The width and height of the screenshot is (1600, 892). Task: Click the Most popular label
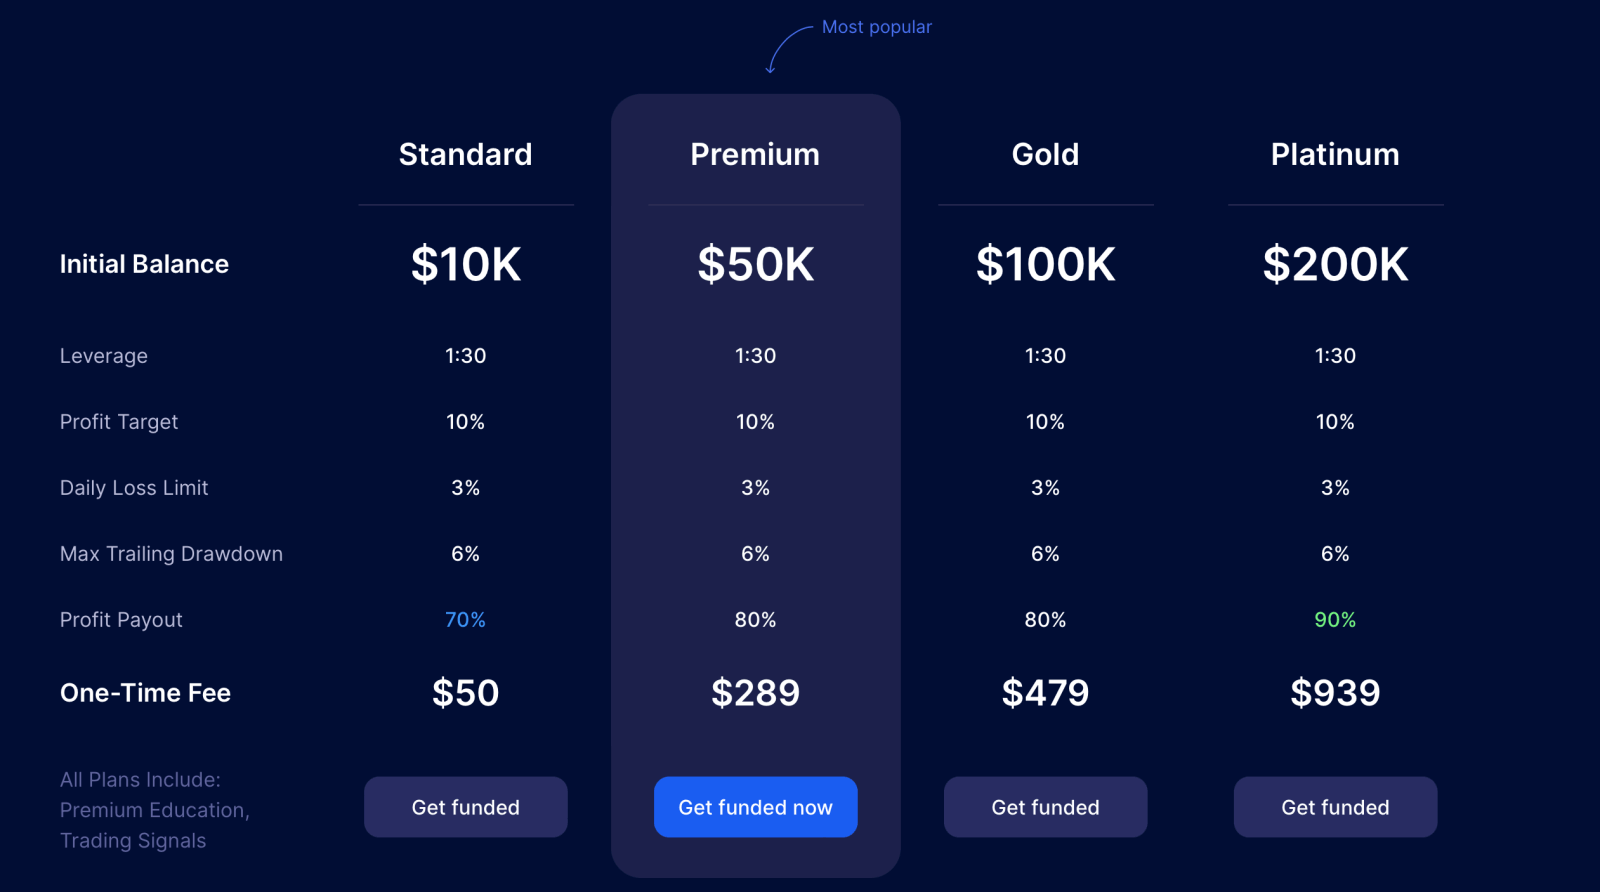[876, 27]
